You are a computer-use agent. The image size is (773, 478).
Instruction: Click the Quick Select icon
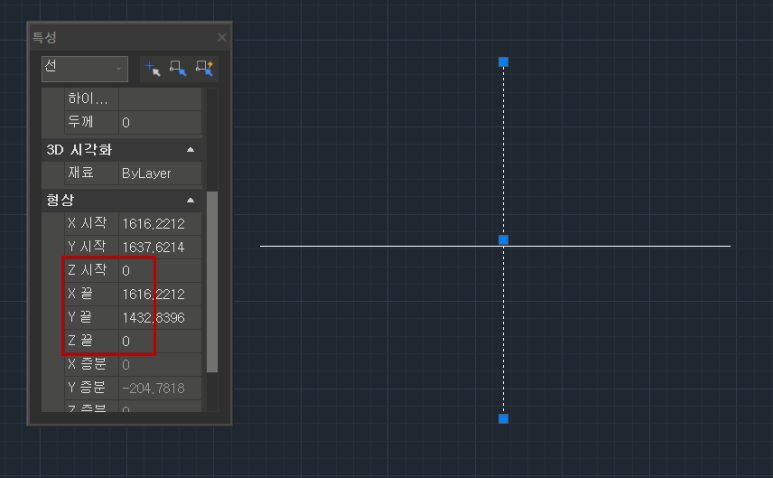(x=204, y=68)
